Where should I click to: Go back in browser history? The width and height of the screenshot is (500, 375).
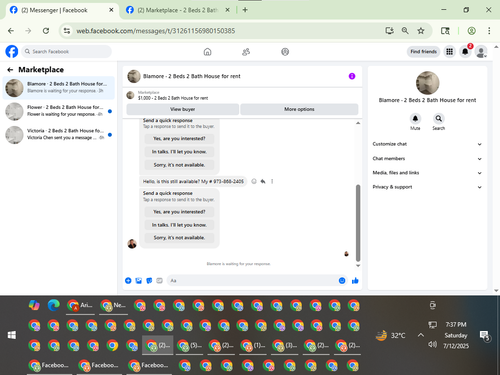tap(11, 31)
